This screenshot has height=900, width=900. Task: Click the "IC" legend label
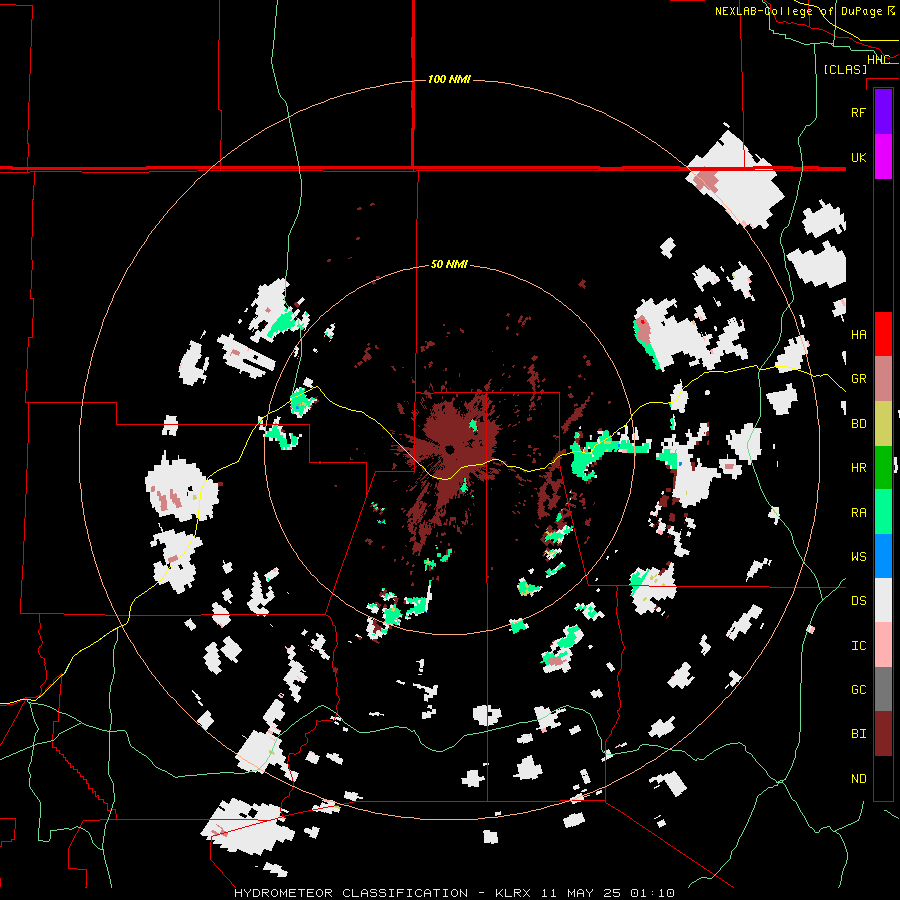[x=858, y=646]
